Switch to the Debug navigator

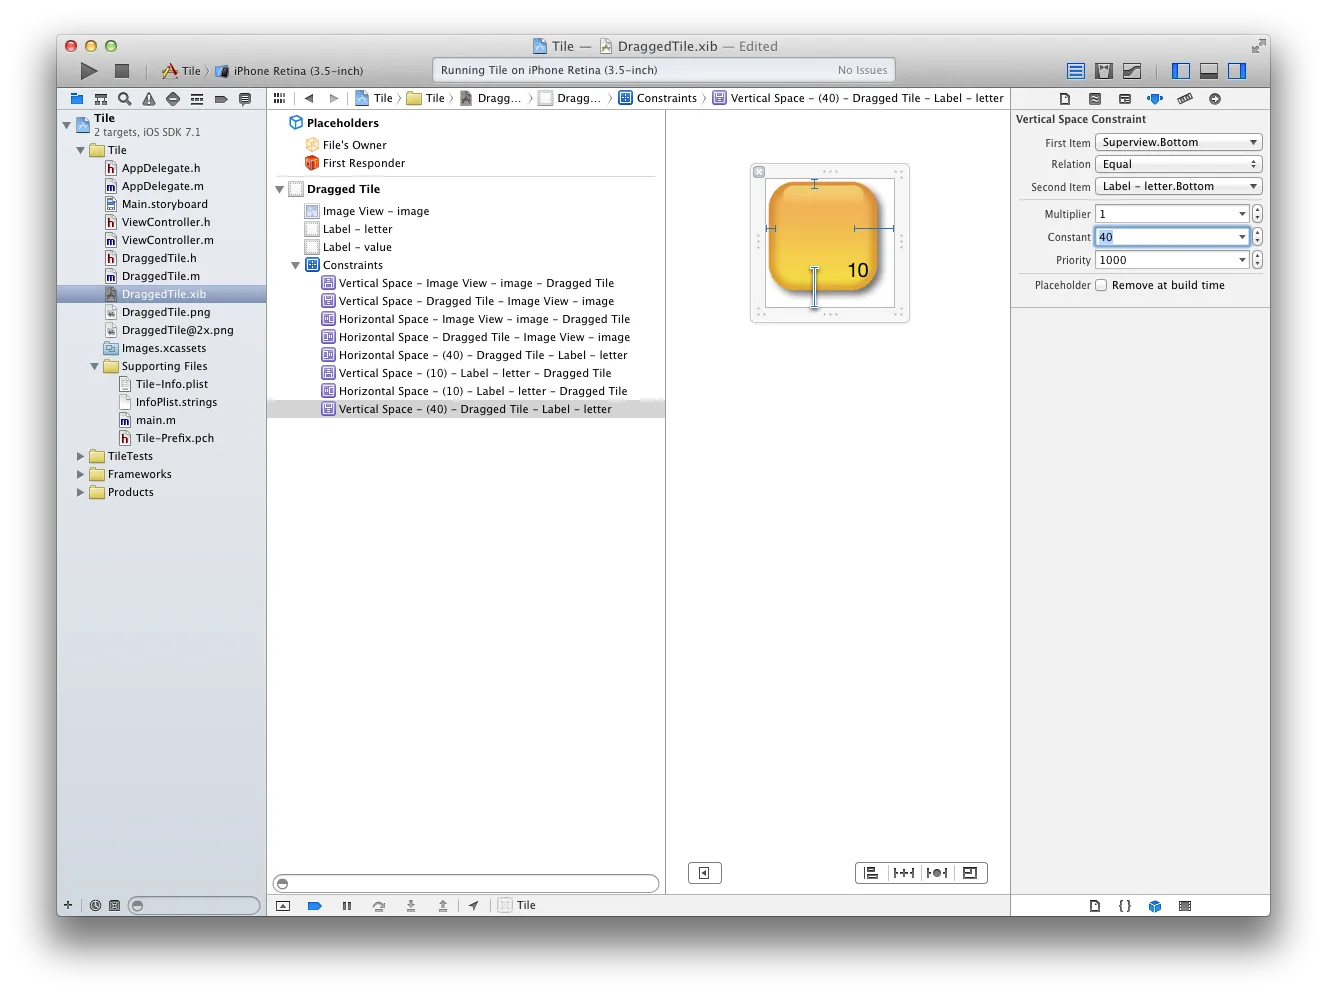coord(197,99)
